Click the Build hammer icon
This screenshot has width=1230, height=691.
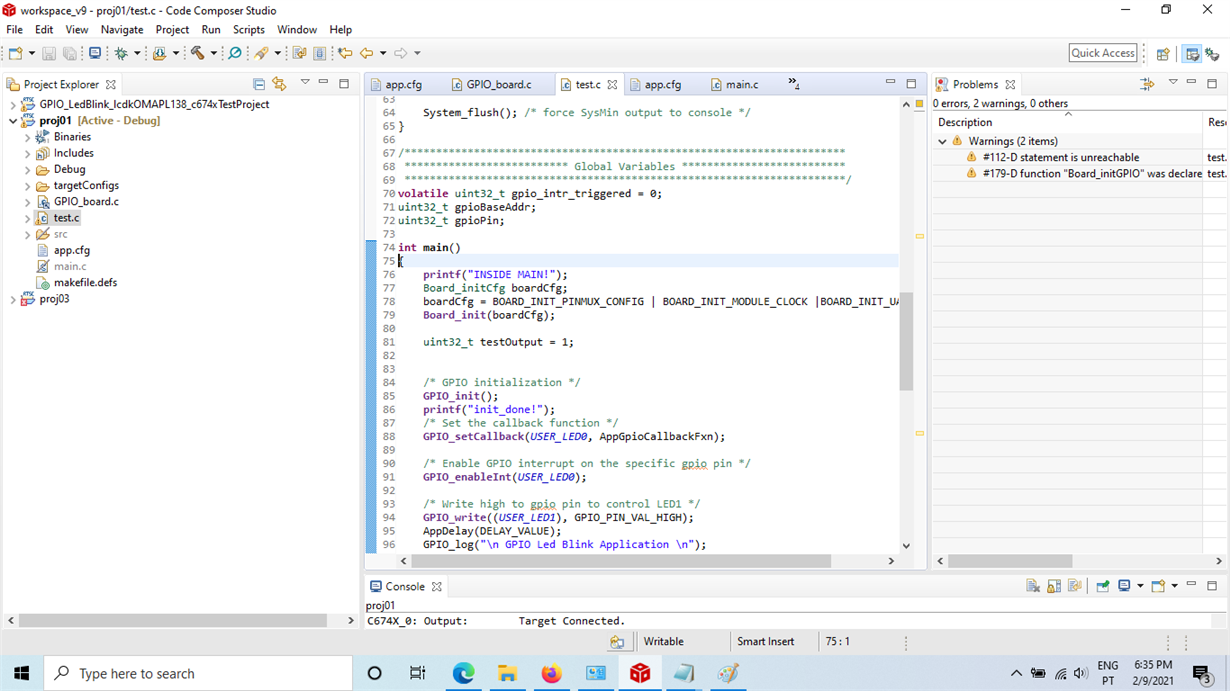pos(197,53)
